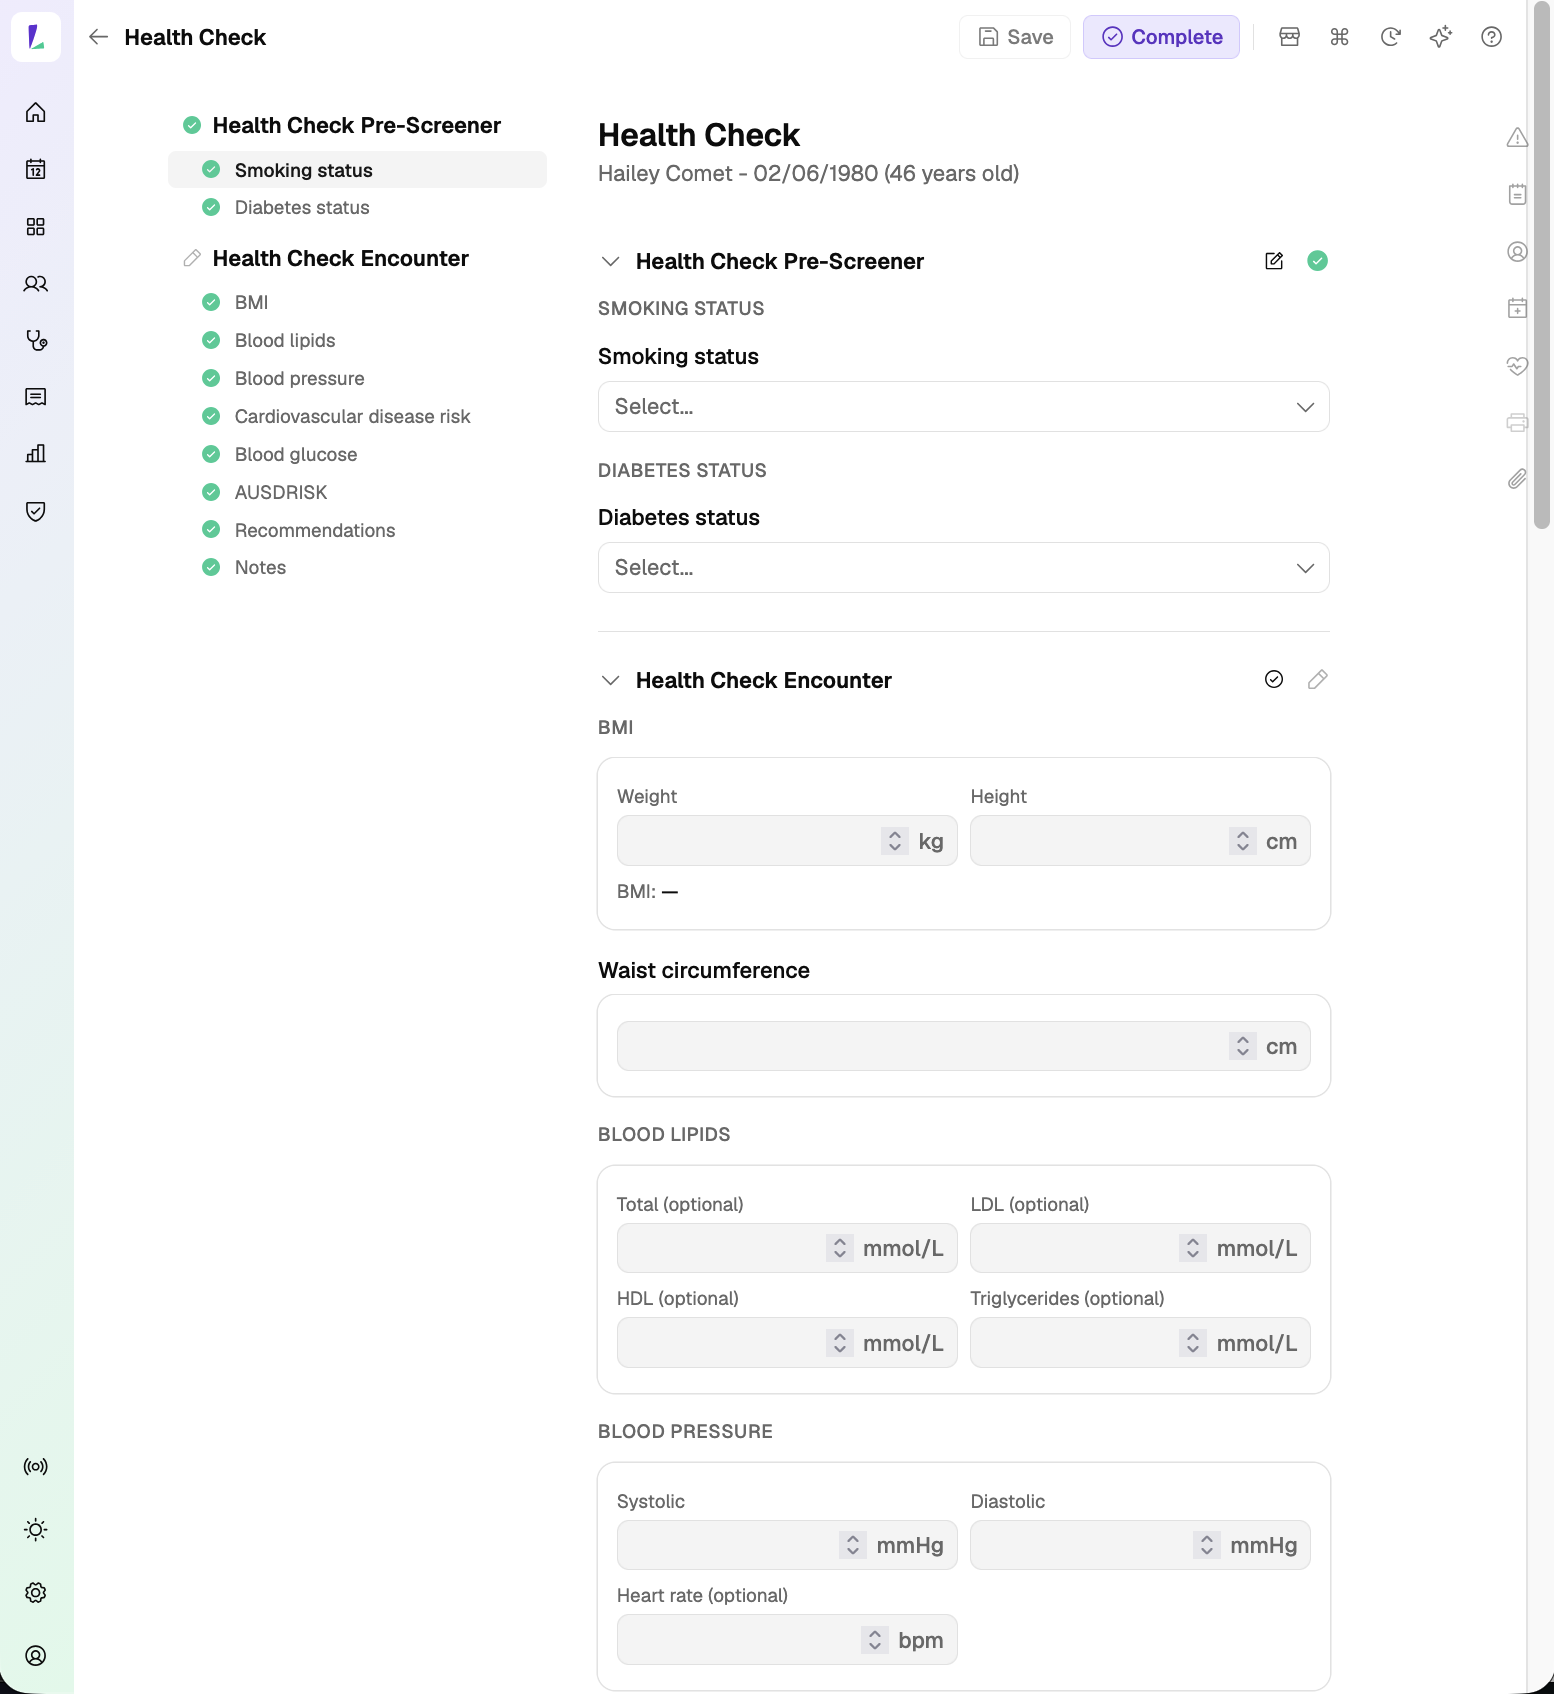
Task: Click the printer panel icon
Action: pos(1517,422)
